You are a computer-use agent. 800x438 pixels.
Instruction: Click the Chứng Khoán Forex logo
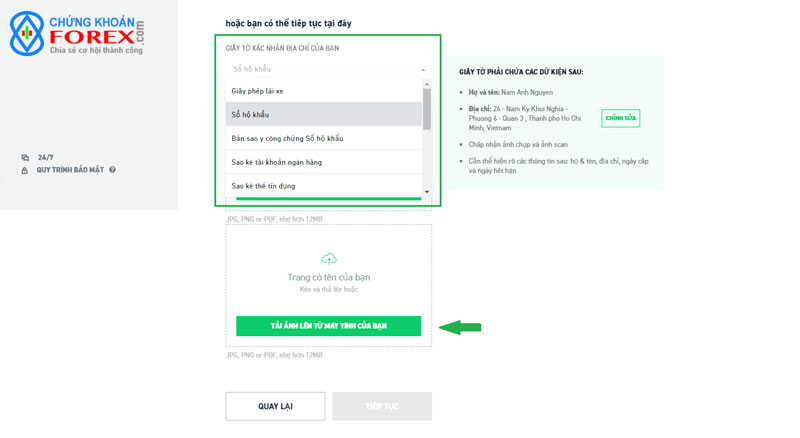click(x=77, y=34)
